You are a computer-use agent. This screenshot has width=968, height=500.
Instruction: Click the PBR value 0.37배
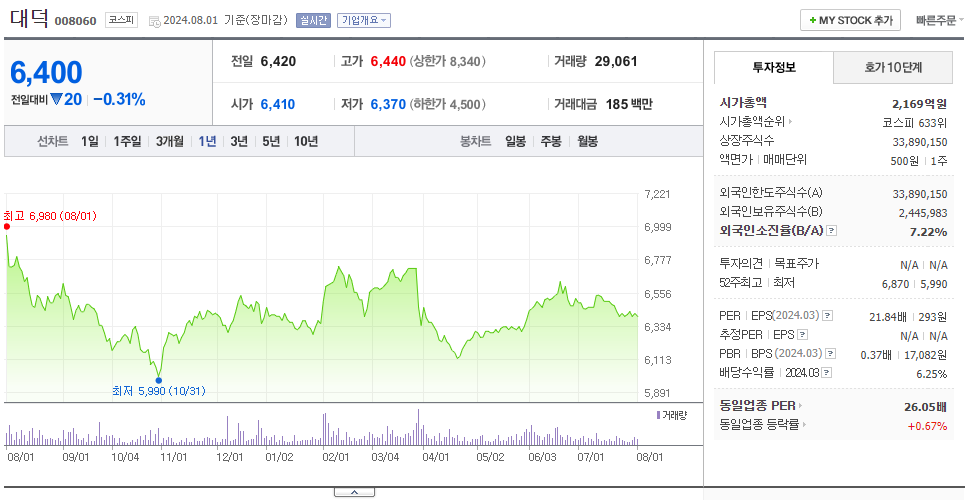click(x=876, y=355)
